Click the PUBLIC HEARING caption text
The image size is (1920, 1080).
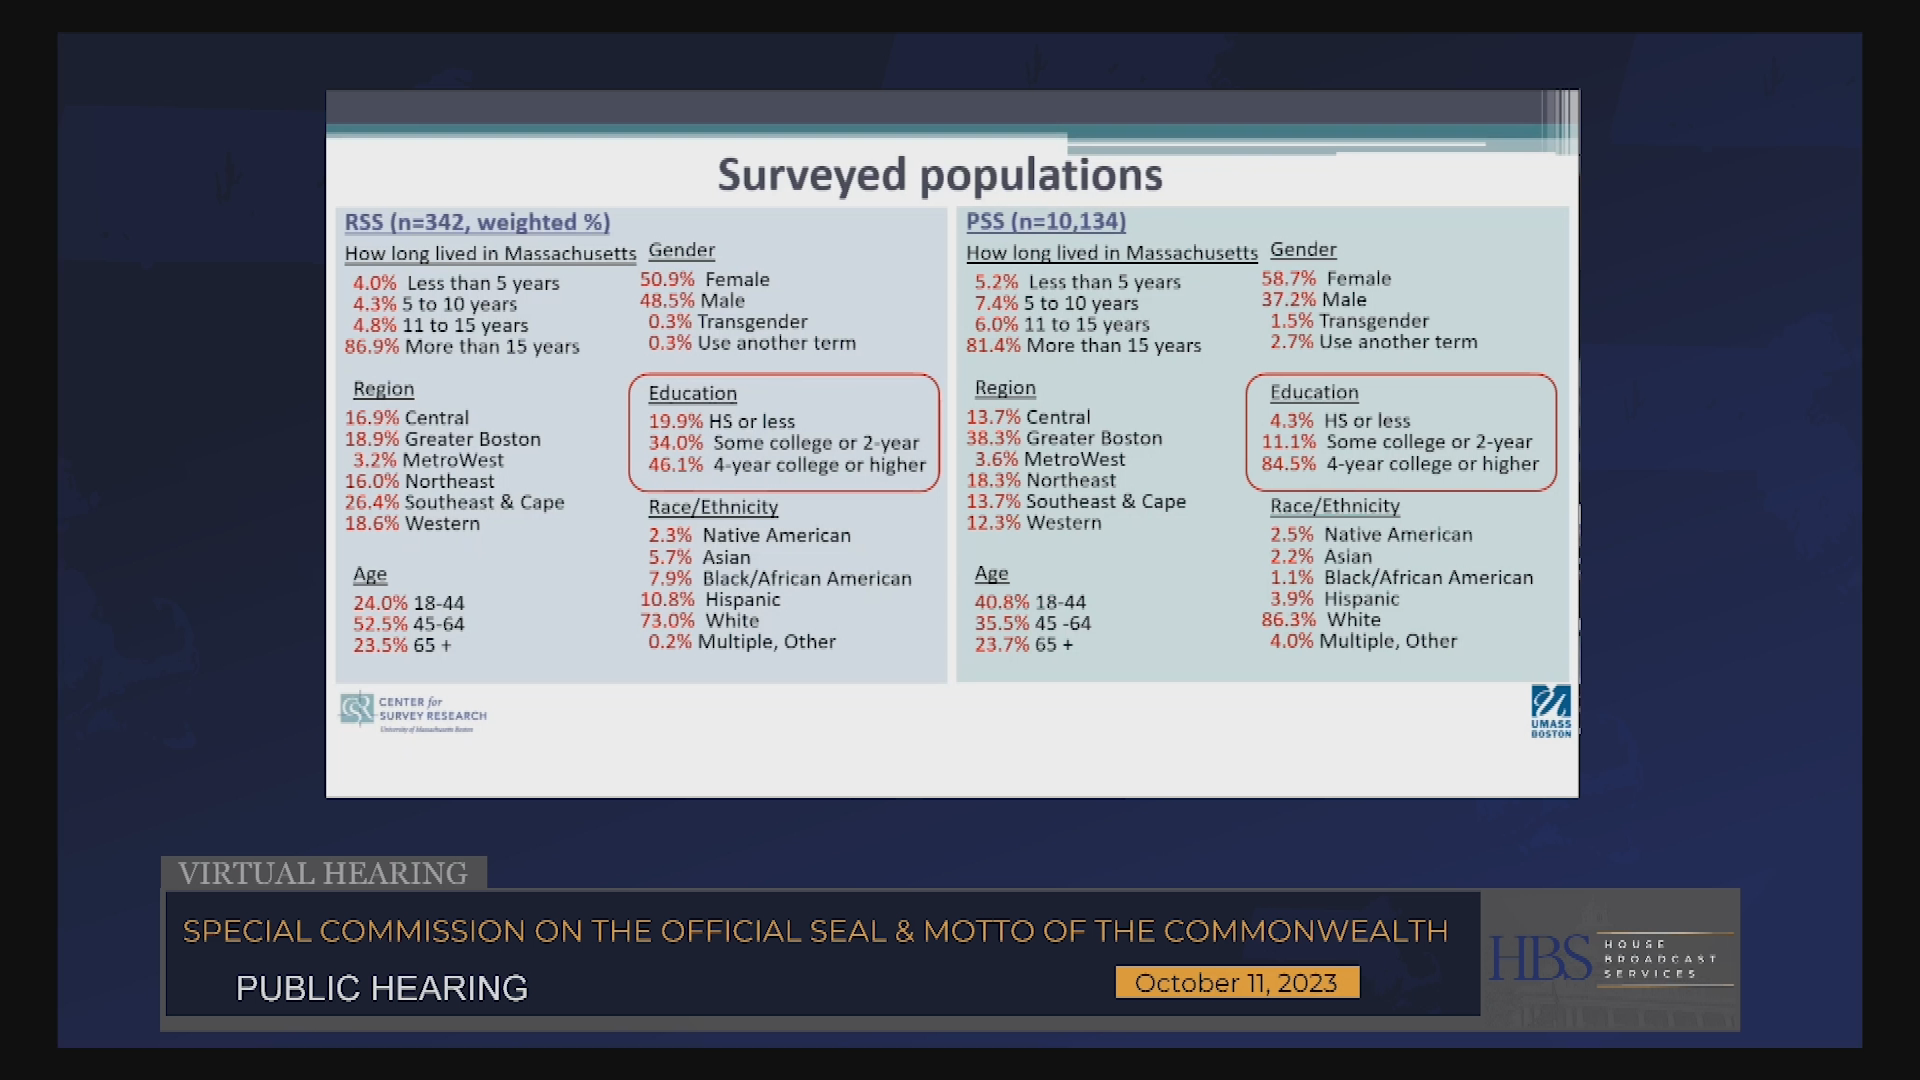coord(382,988)
